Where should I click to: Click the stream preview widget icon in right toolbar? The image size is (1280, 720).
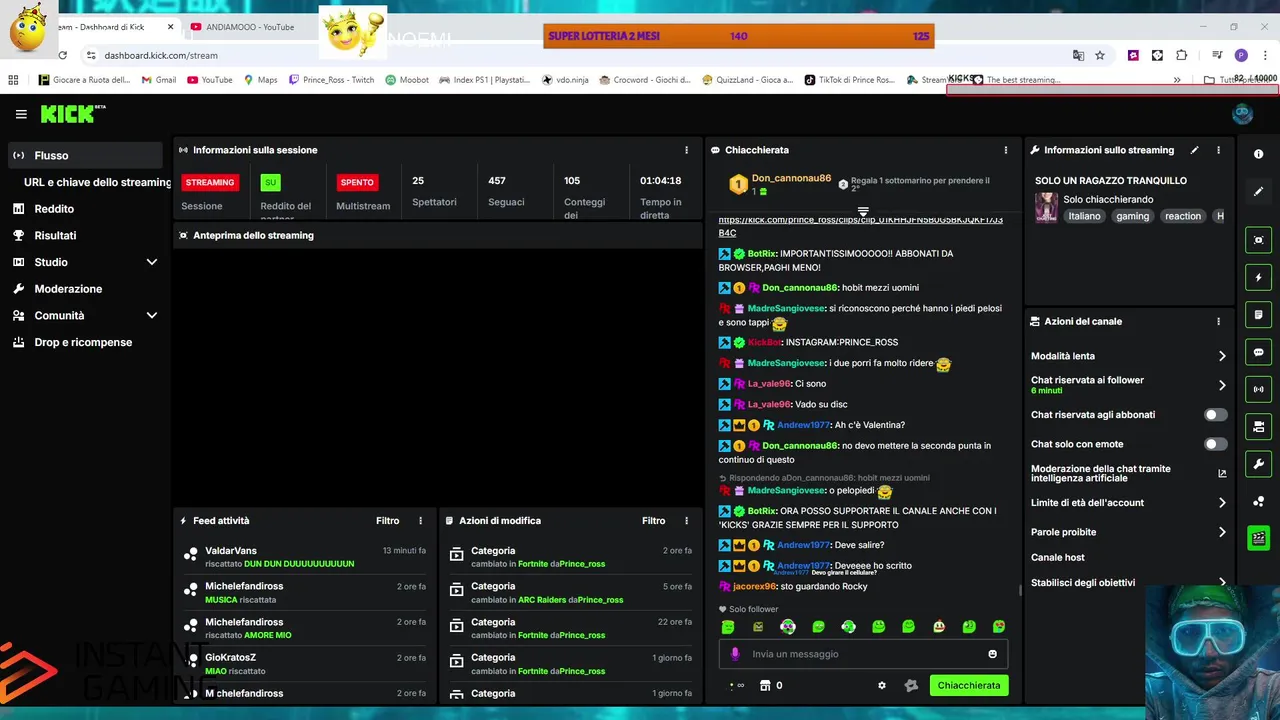pos(1258,240)
